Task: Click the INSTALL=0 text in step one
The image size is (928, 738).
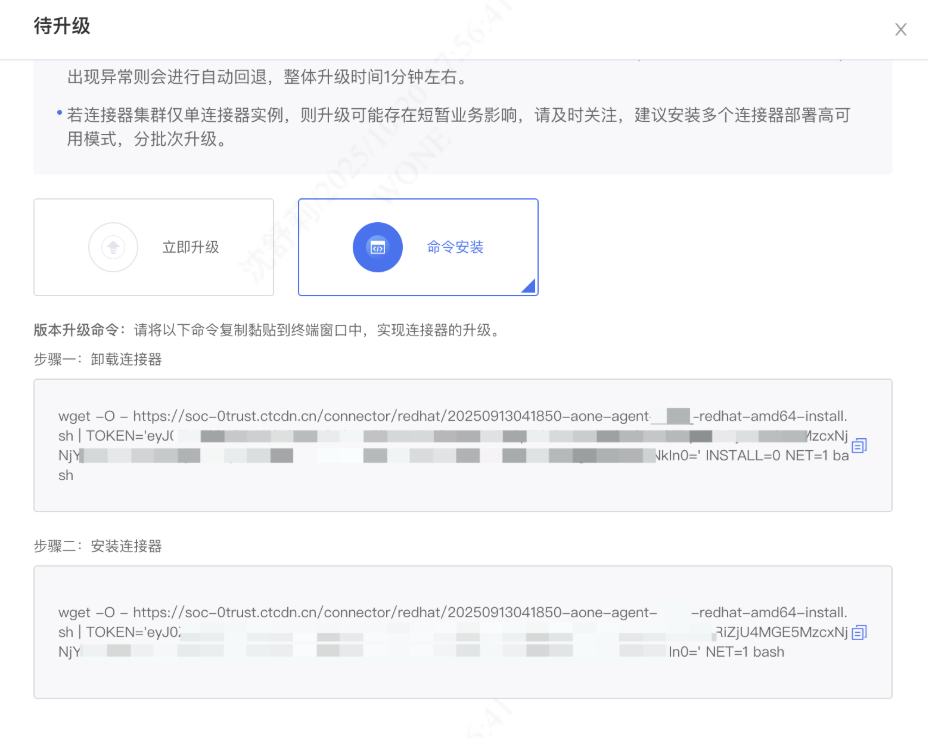Action: (742, 456)
